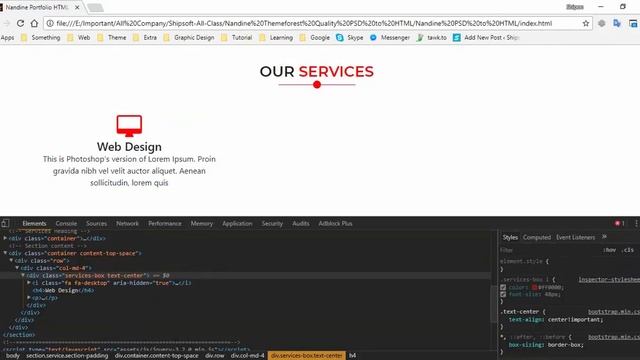The image size is (640, 360).
Task: Open the color picker swatch for ff0000
Action: click(x=534, y=287)
